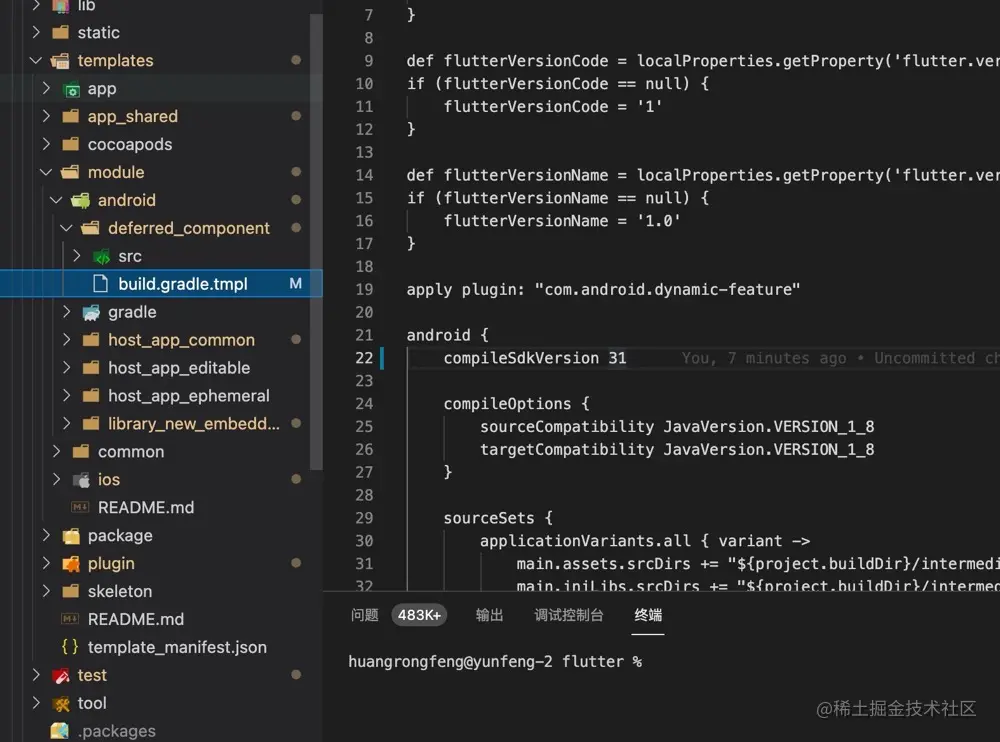Click the host_app_common folder icon

(x=91, y=340)
